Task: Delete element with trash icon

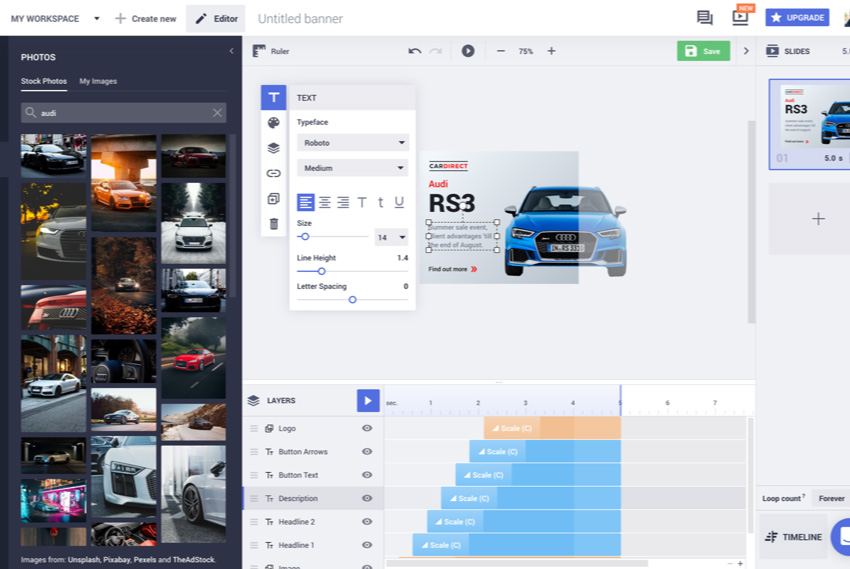Action: click(x=273, y=224)
